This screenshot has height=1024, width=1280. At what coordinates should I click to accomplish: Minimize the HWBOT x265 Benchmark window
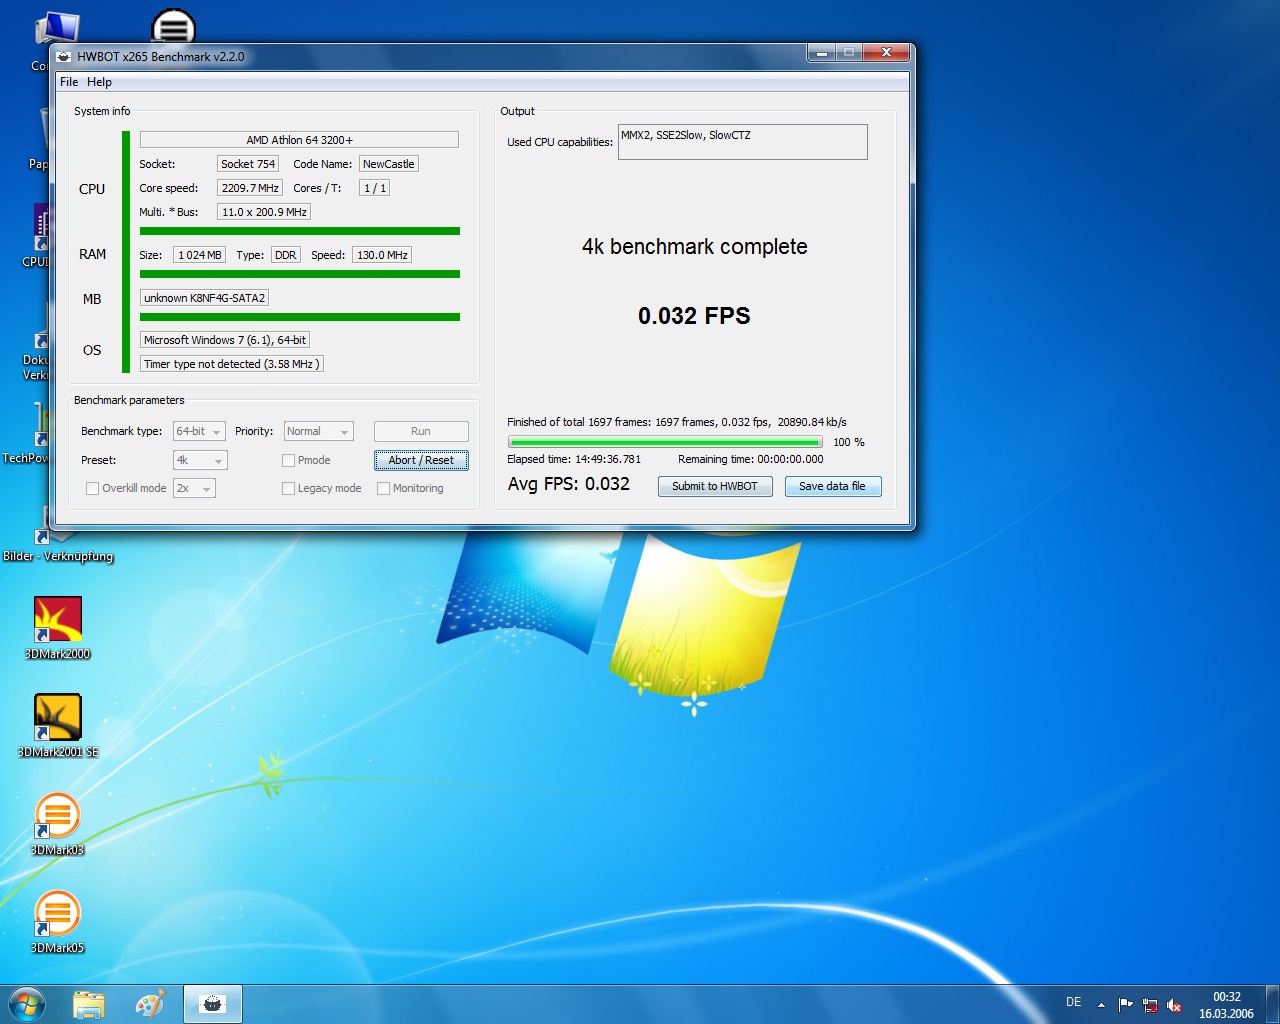coord(820,53)
